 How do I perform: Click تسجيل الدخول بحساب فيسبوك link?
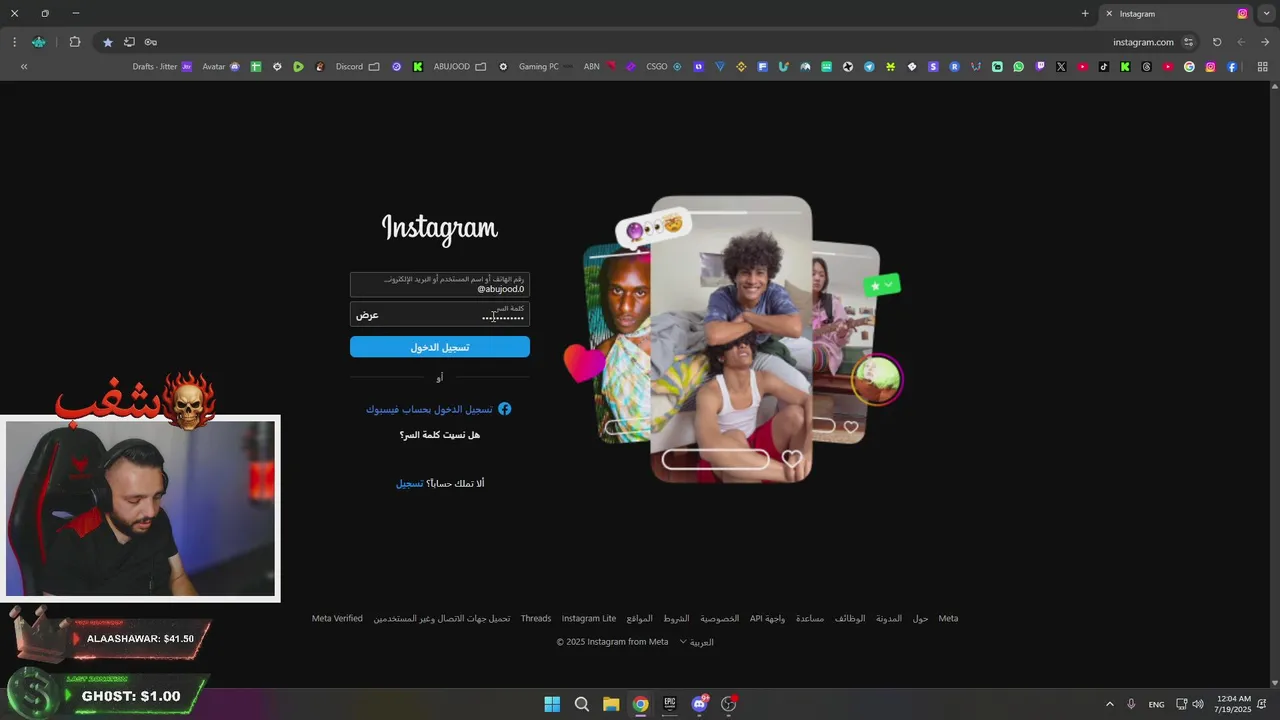click(x=439, y=409)
